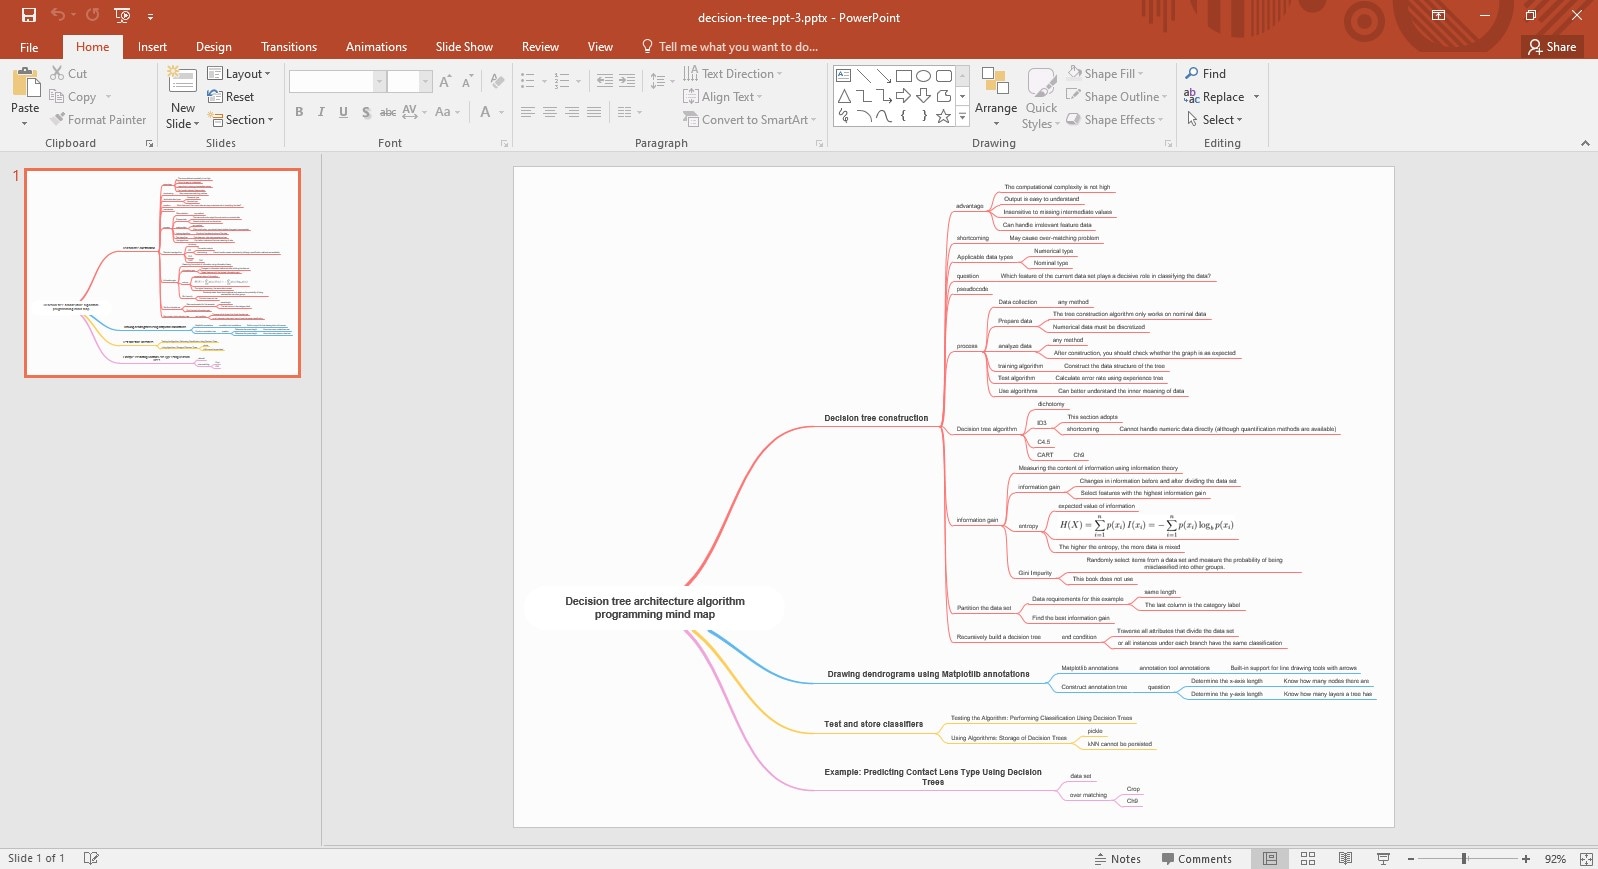Open the Layout dropdown
This screenshot has width=1598, height=869.
click(x=239, y=74)
